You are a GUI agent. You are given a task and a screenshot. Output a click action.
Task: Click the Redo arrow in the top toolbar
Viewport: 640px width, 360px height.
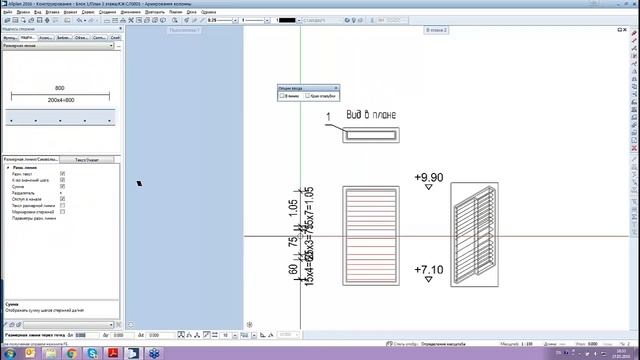[x=91, y=20]
